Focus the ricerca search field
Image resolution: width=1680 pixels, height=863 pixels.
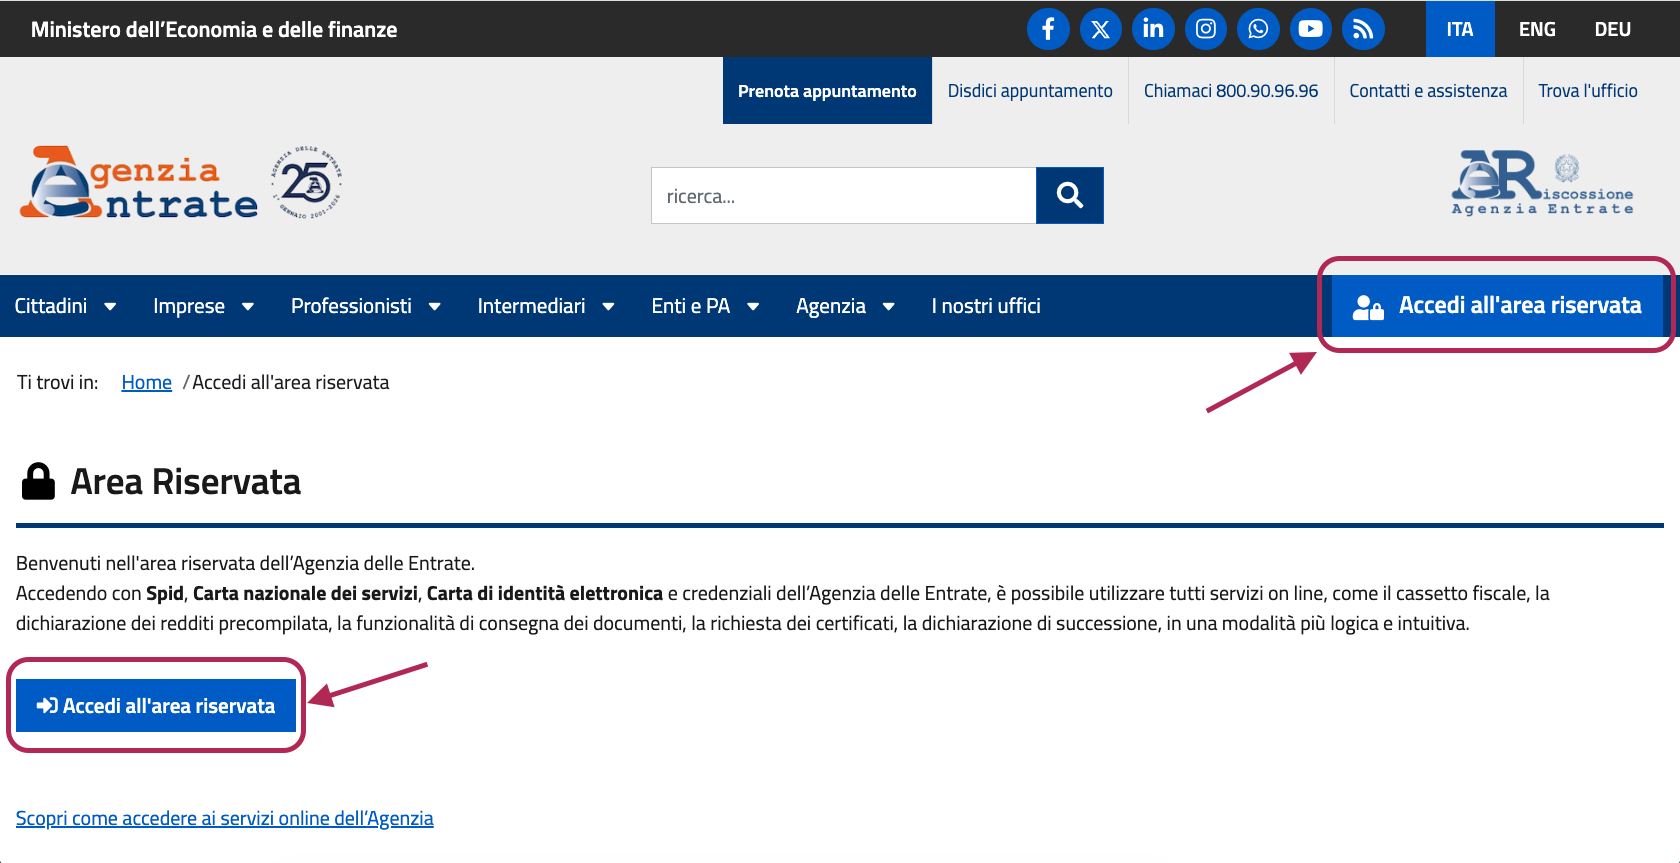(843, 196)
